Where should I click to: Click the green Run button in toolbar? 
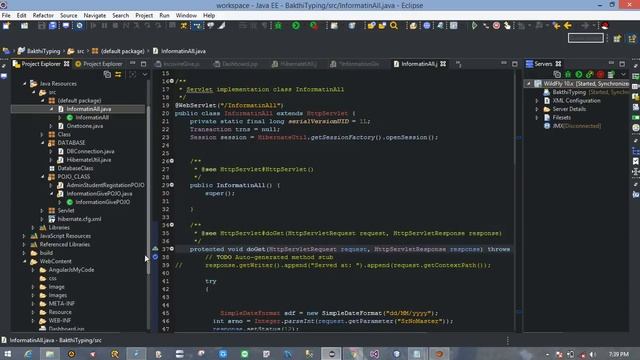click(296, 26)
